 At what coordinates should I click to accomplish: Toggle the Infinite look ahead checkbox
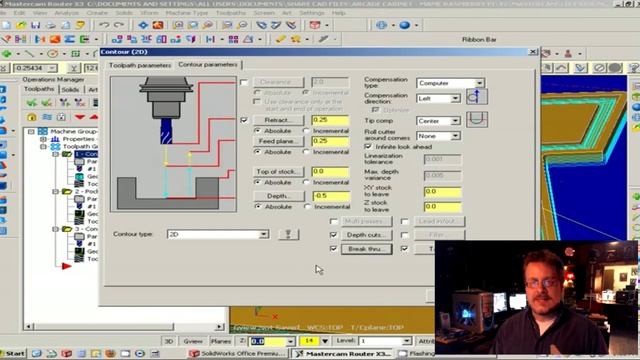point(368,147)
